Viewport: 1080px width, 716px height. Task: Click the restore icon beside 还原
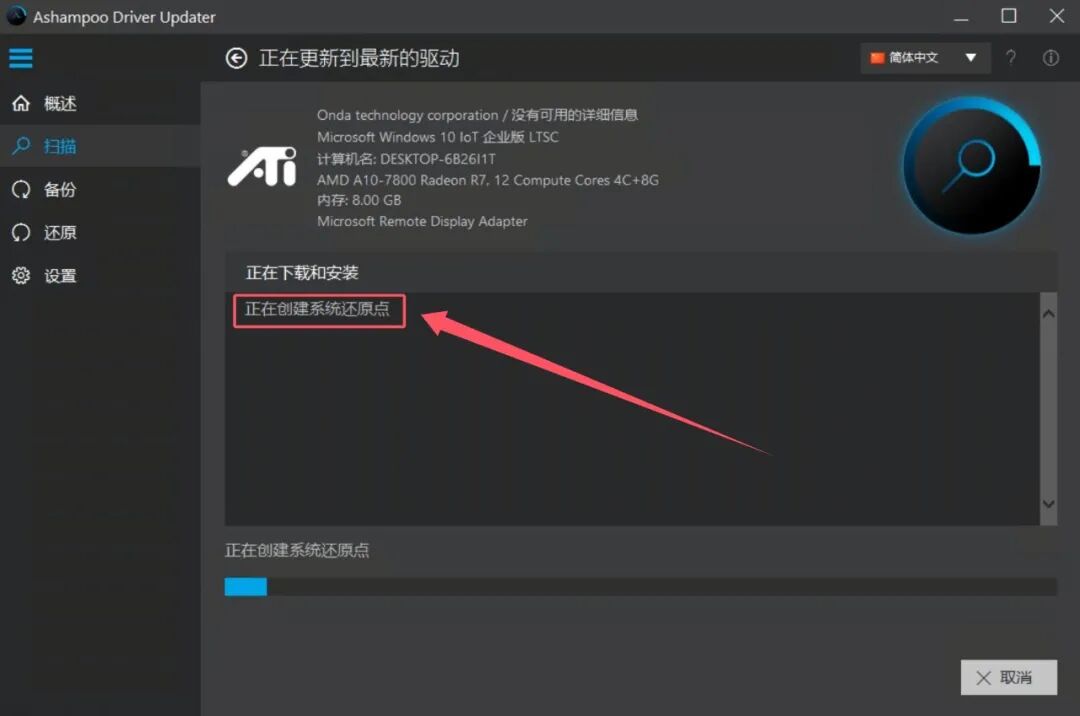21,233
